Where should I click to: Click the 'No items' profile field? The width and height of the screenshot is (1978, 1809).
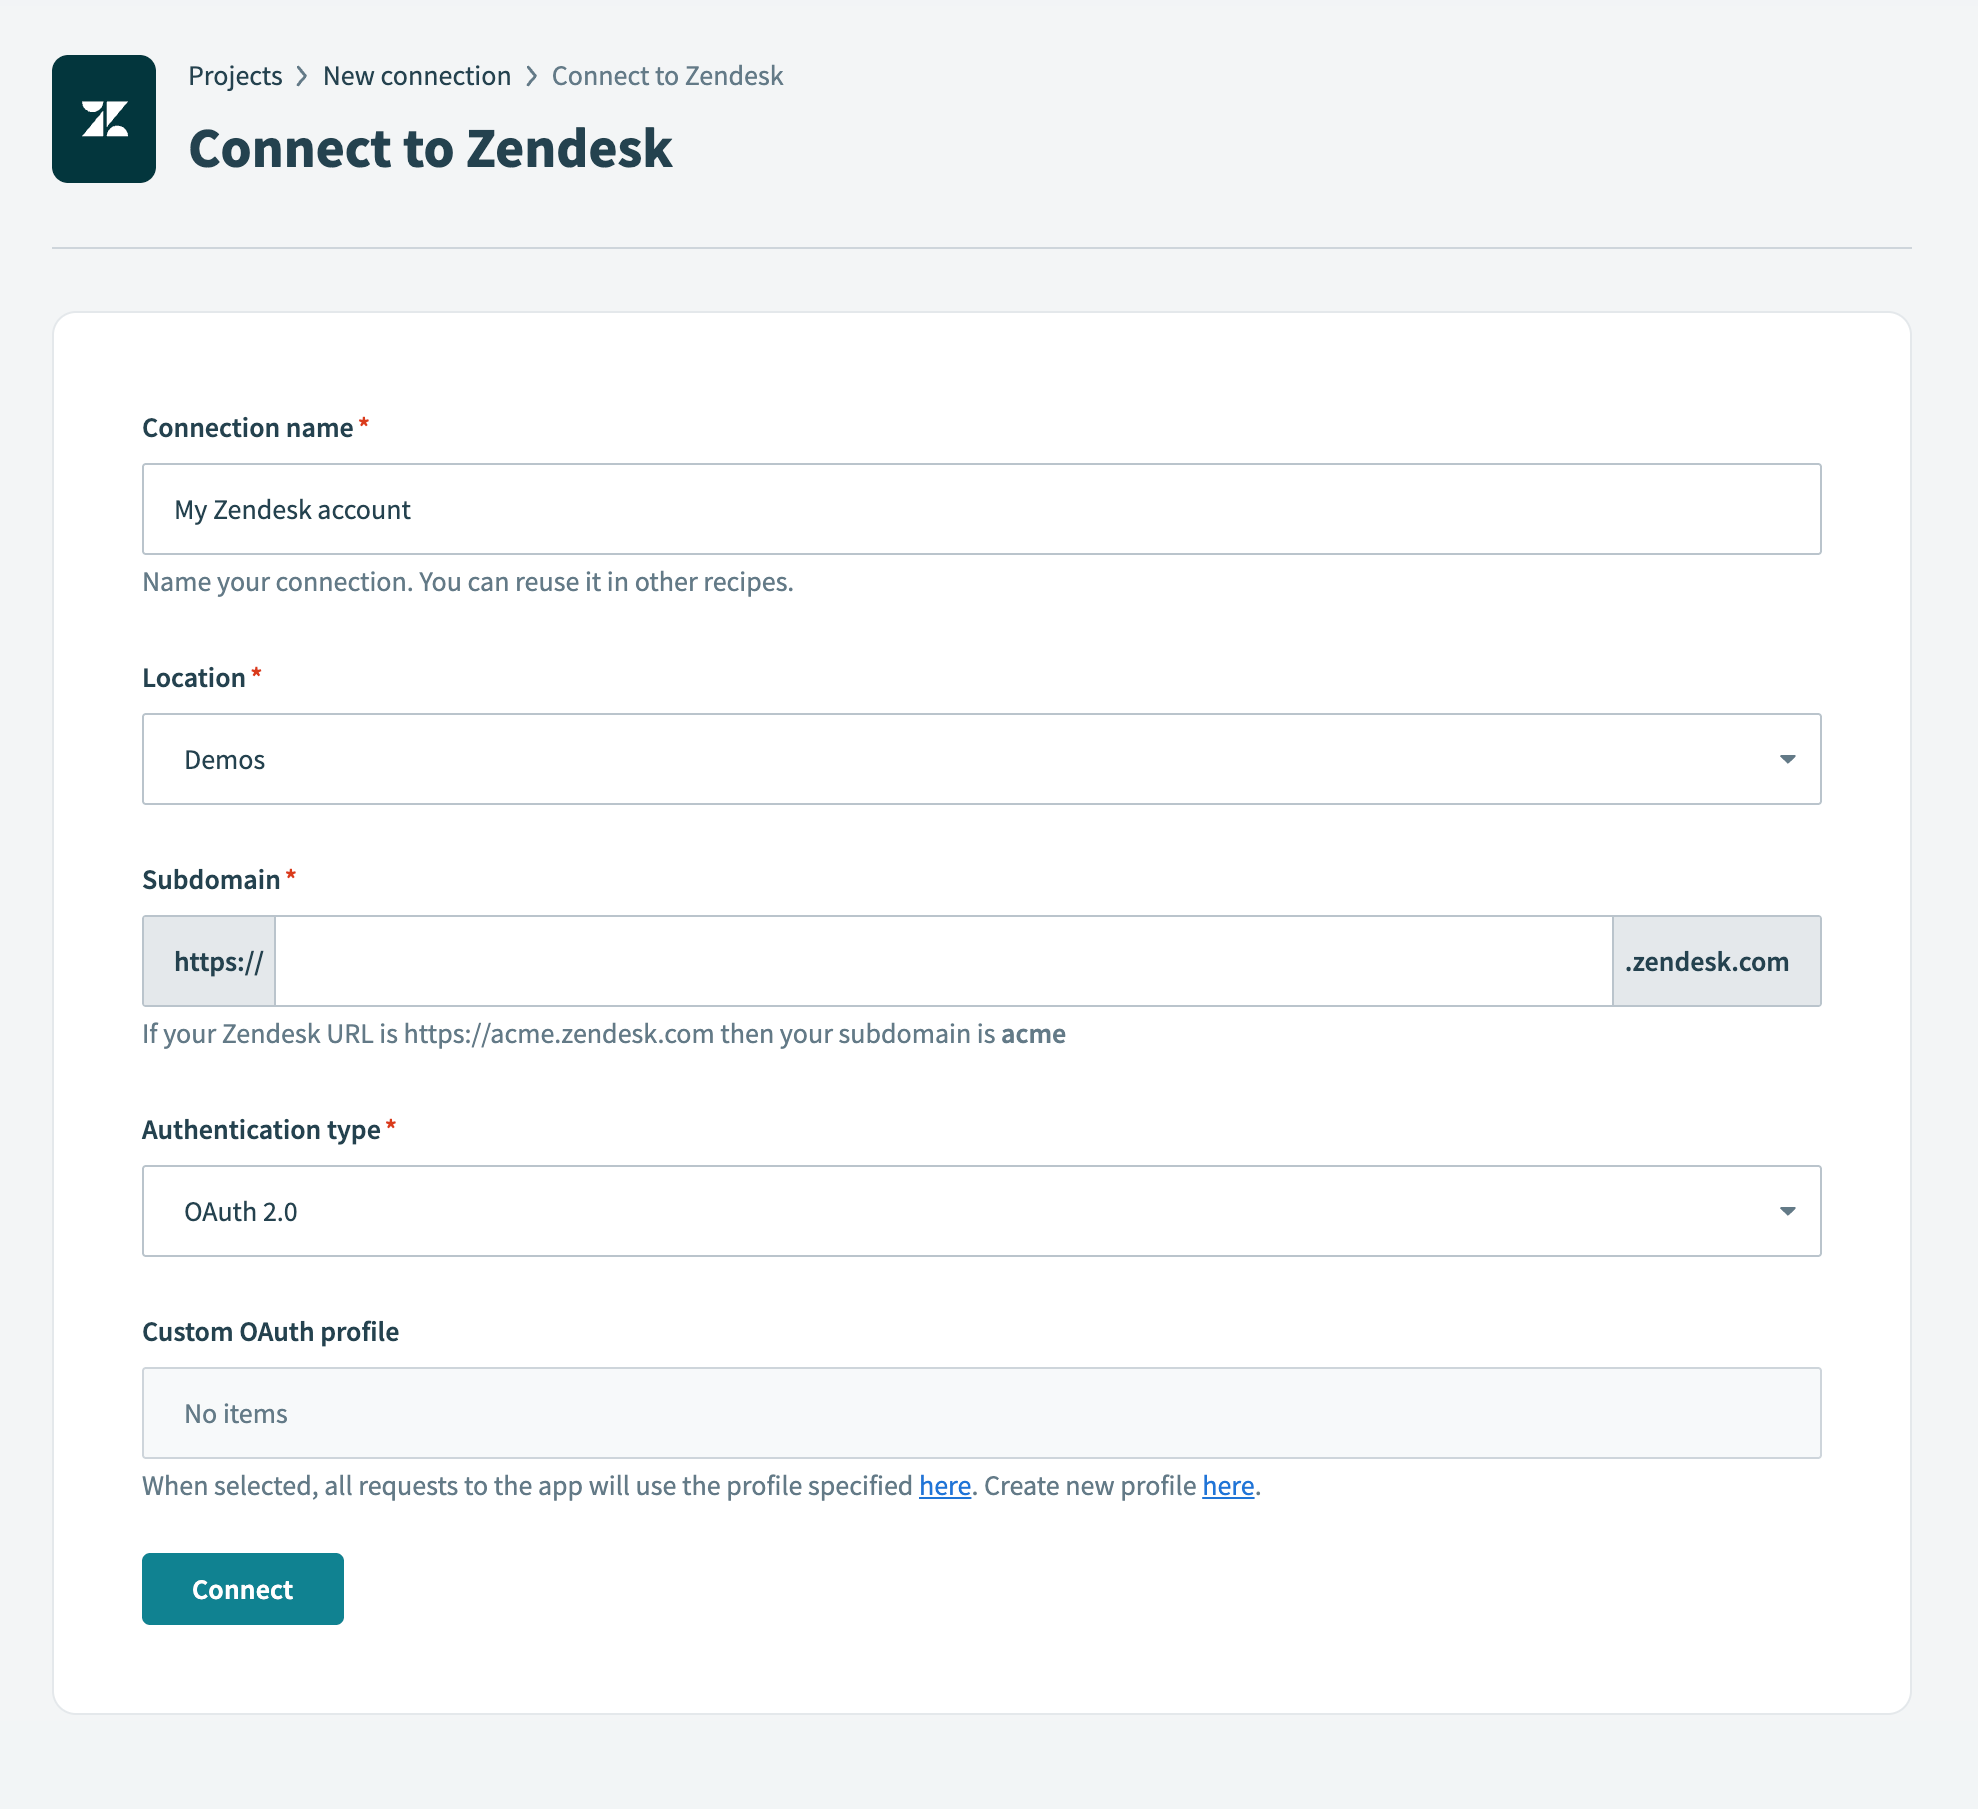pyautogui.click(x=234, y=1413)
